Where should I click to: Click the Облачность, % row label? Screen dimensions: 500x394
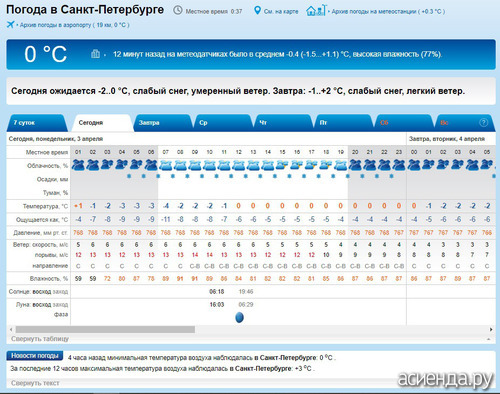point(47,166)
